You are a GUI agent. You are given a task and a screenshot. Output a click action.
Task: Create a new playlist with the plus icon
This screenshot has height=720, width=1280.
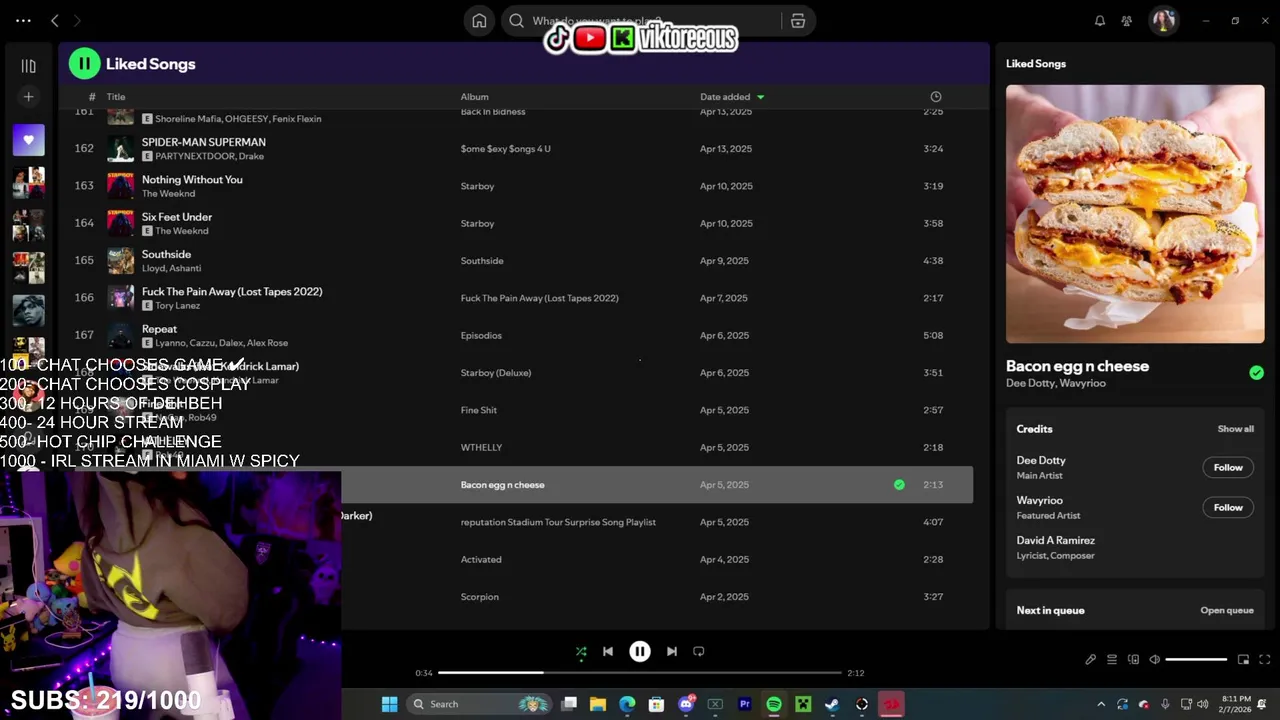point(28,97)
